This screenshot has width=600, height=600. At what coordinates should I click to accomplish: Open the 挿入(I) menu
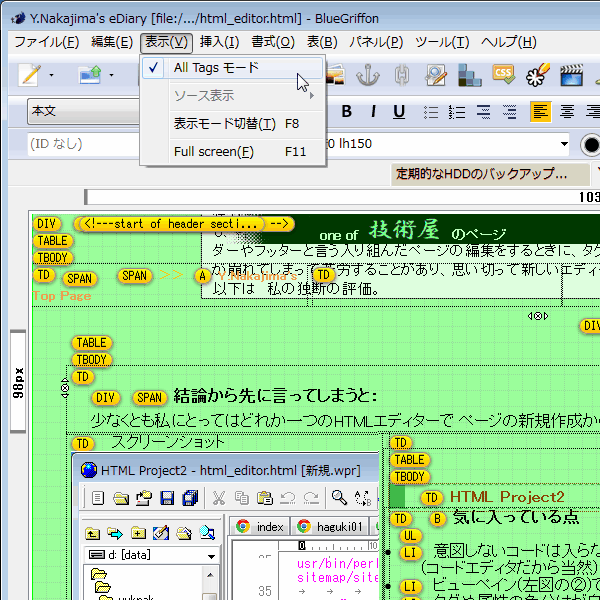tap(219, 41)
